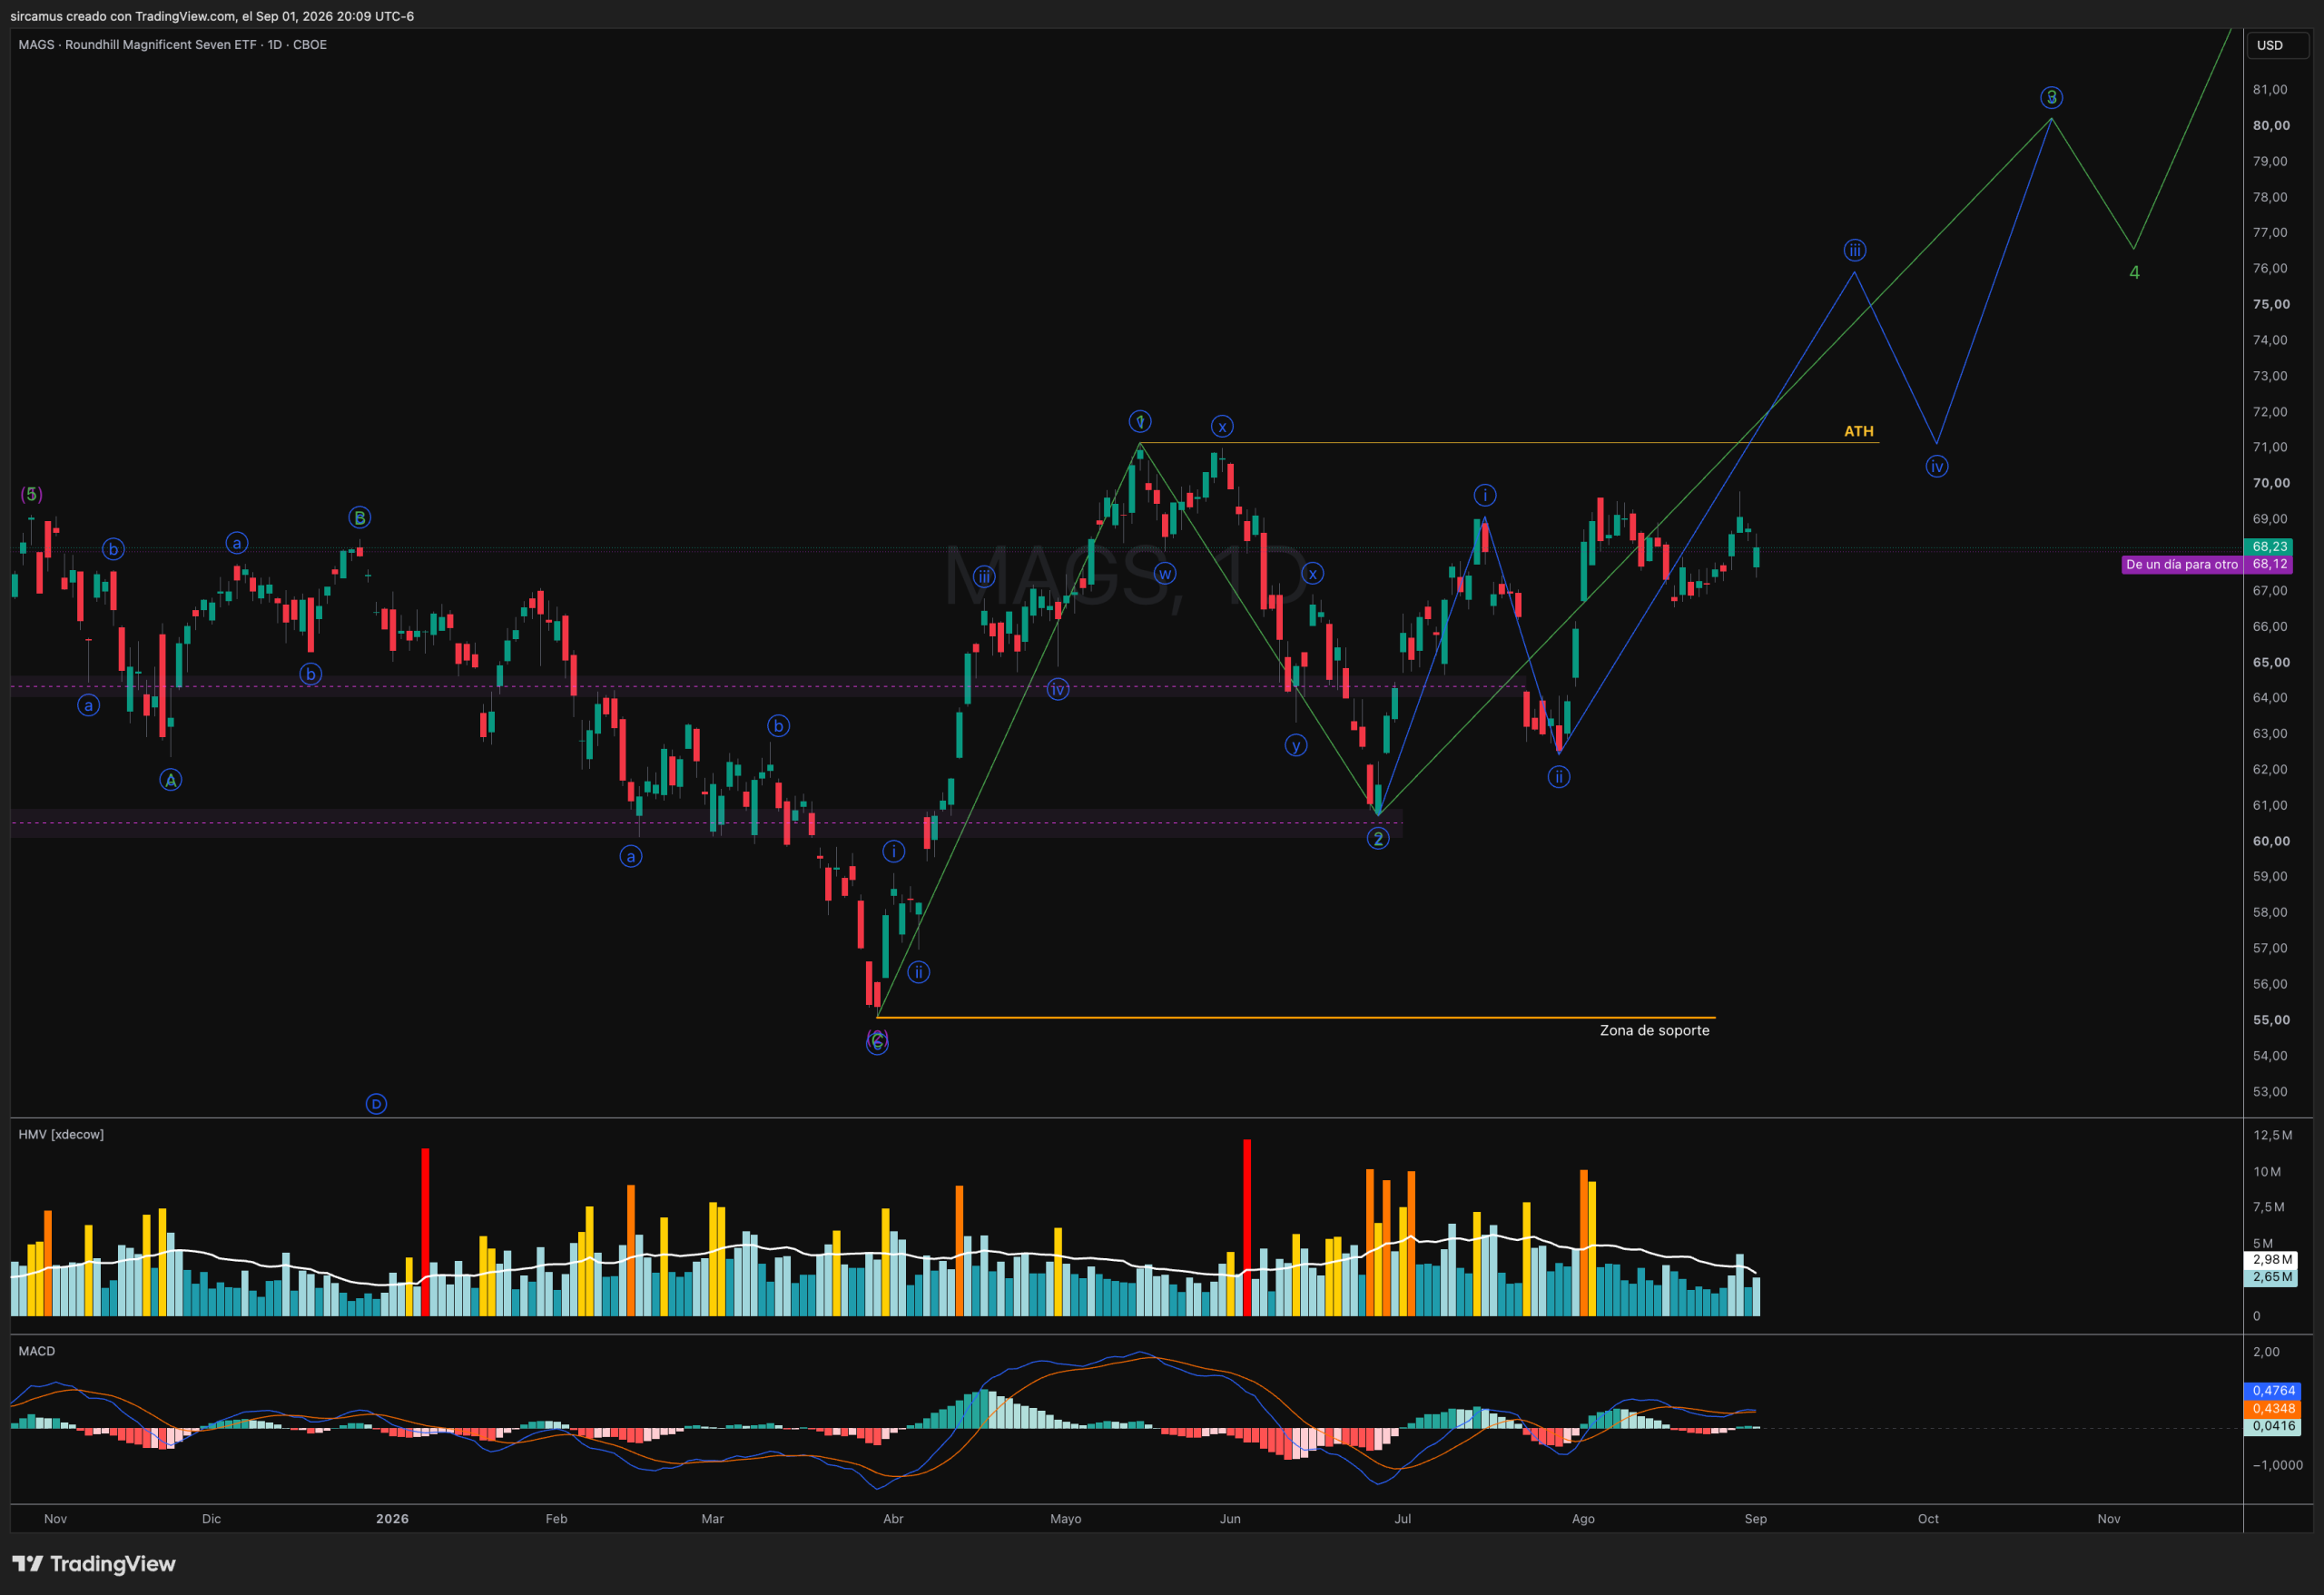Click the 63,00 price axis label
This screenshot has height=1595, width=2324.
coord(2270,733)
